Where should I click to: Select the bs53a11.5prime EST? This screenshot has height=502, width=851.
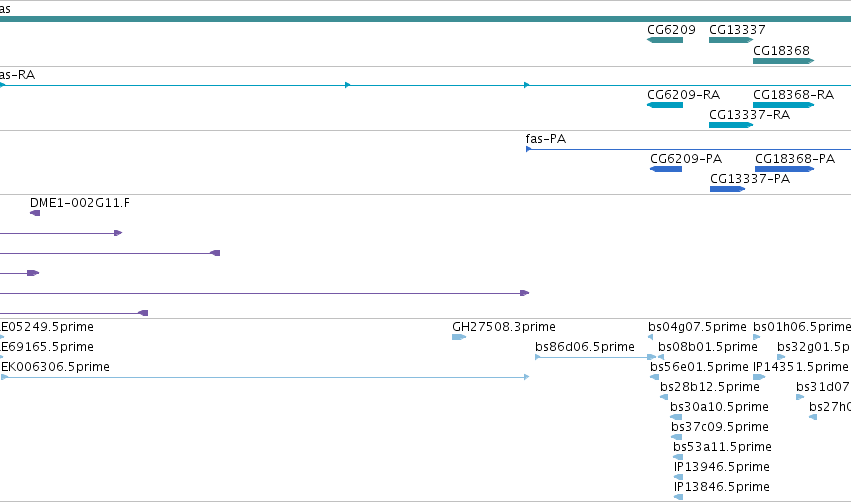coord(678,457)
